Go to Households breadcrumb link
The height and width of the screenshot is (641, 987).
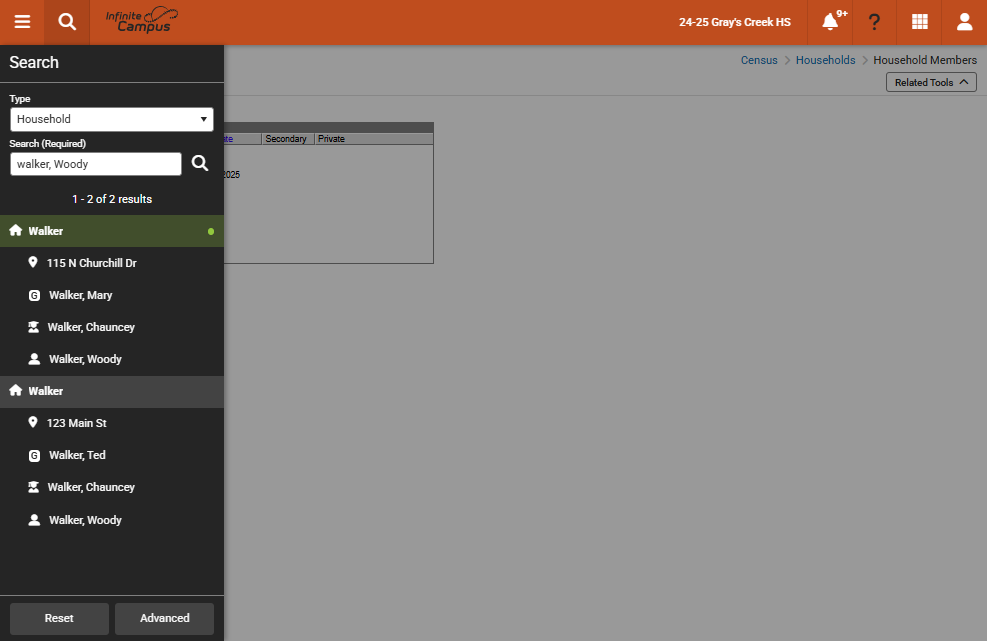point(825,60)
